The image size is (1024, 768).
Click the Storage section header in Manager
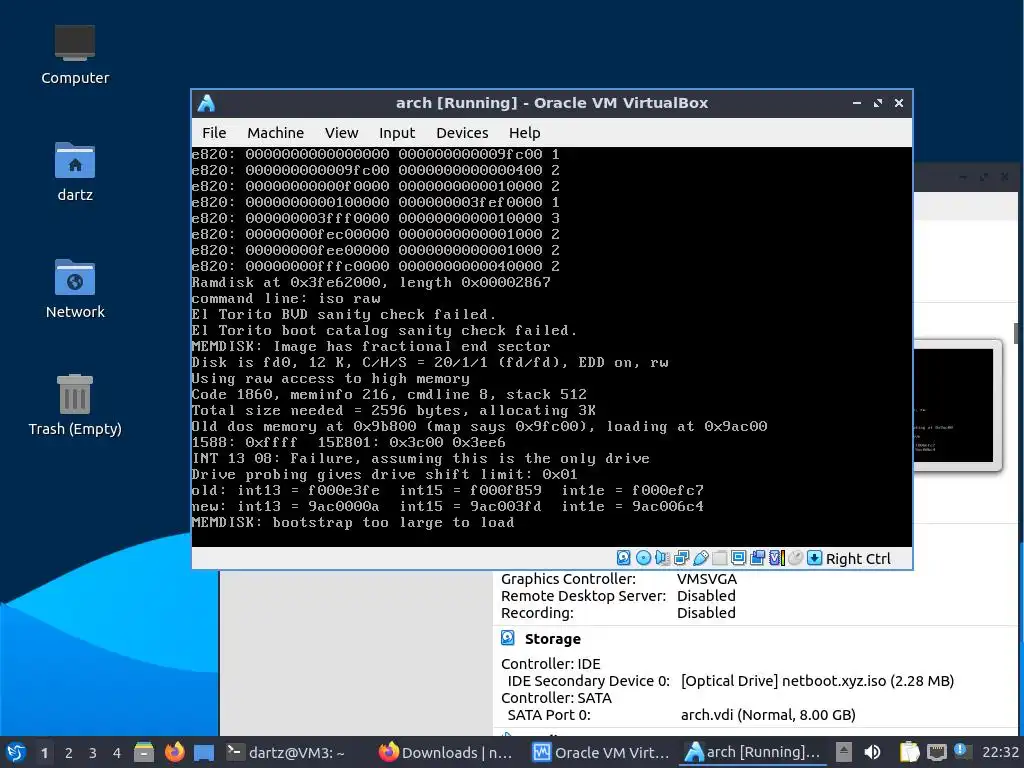pos(552,639)
